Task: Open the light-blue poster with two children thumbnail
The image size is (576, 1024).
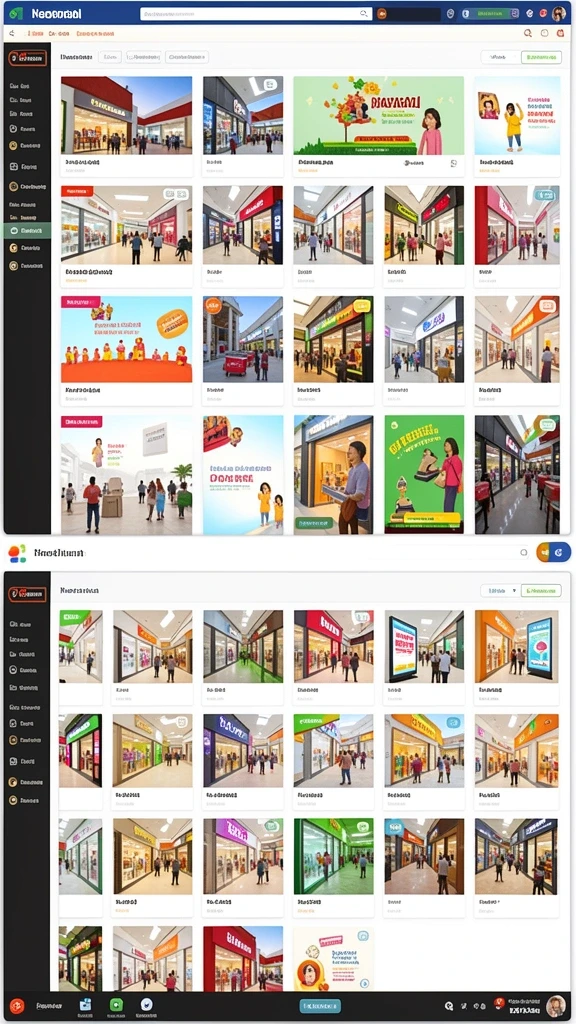Action: tap(243, 475)
